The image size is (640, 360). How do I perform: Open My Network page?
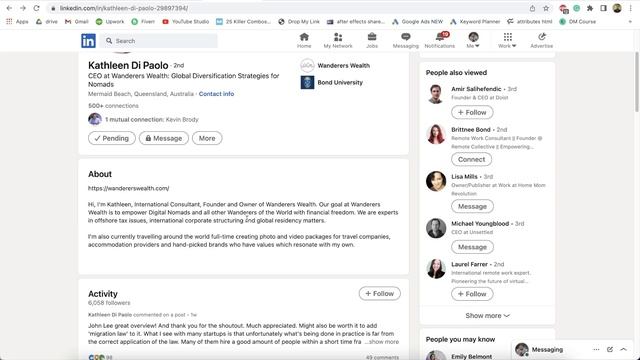[338, 40]
